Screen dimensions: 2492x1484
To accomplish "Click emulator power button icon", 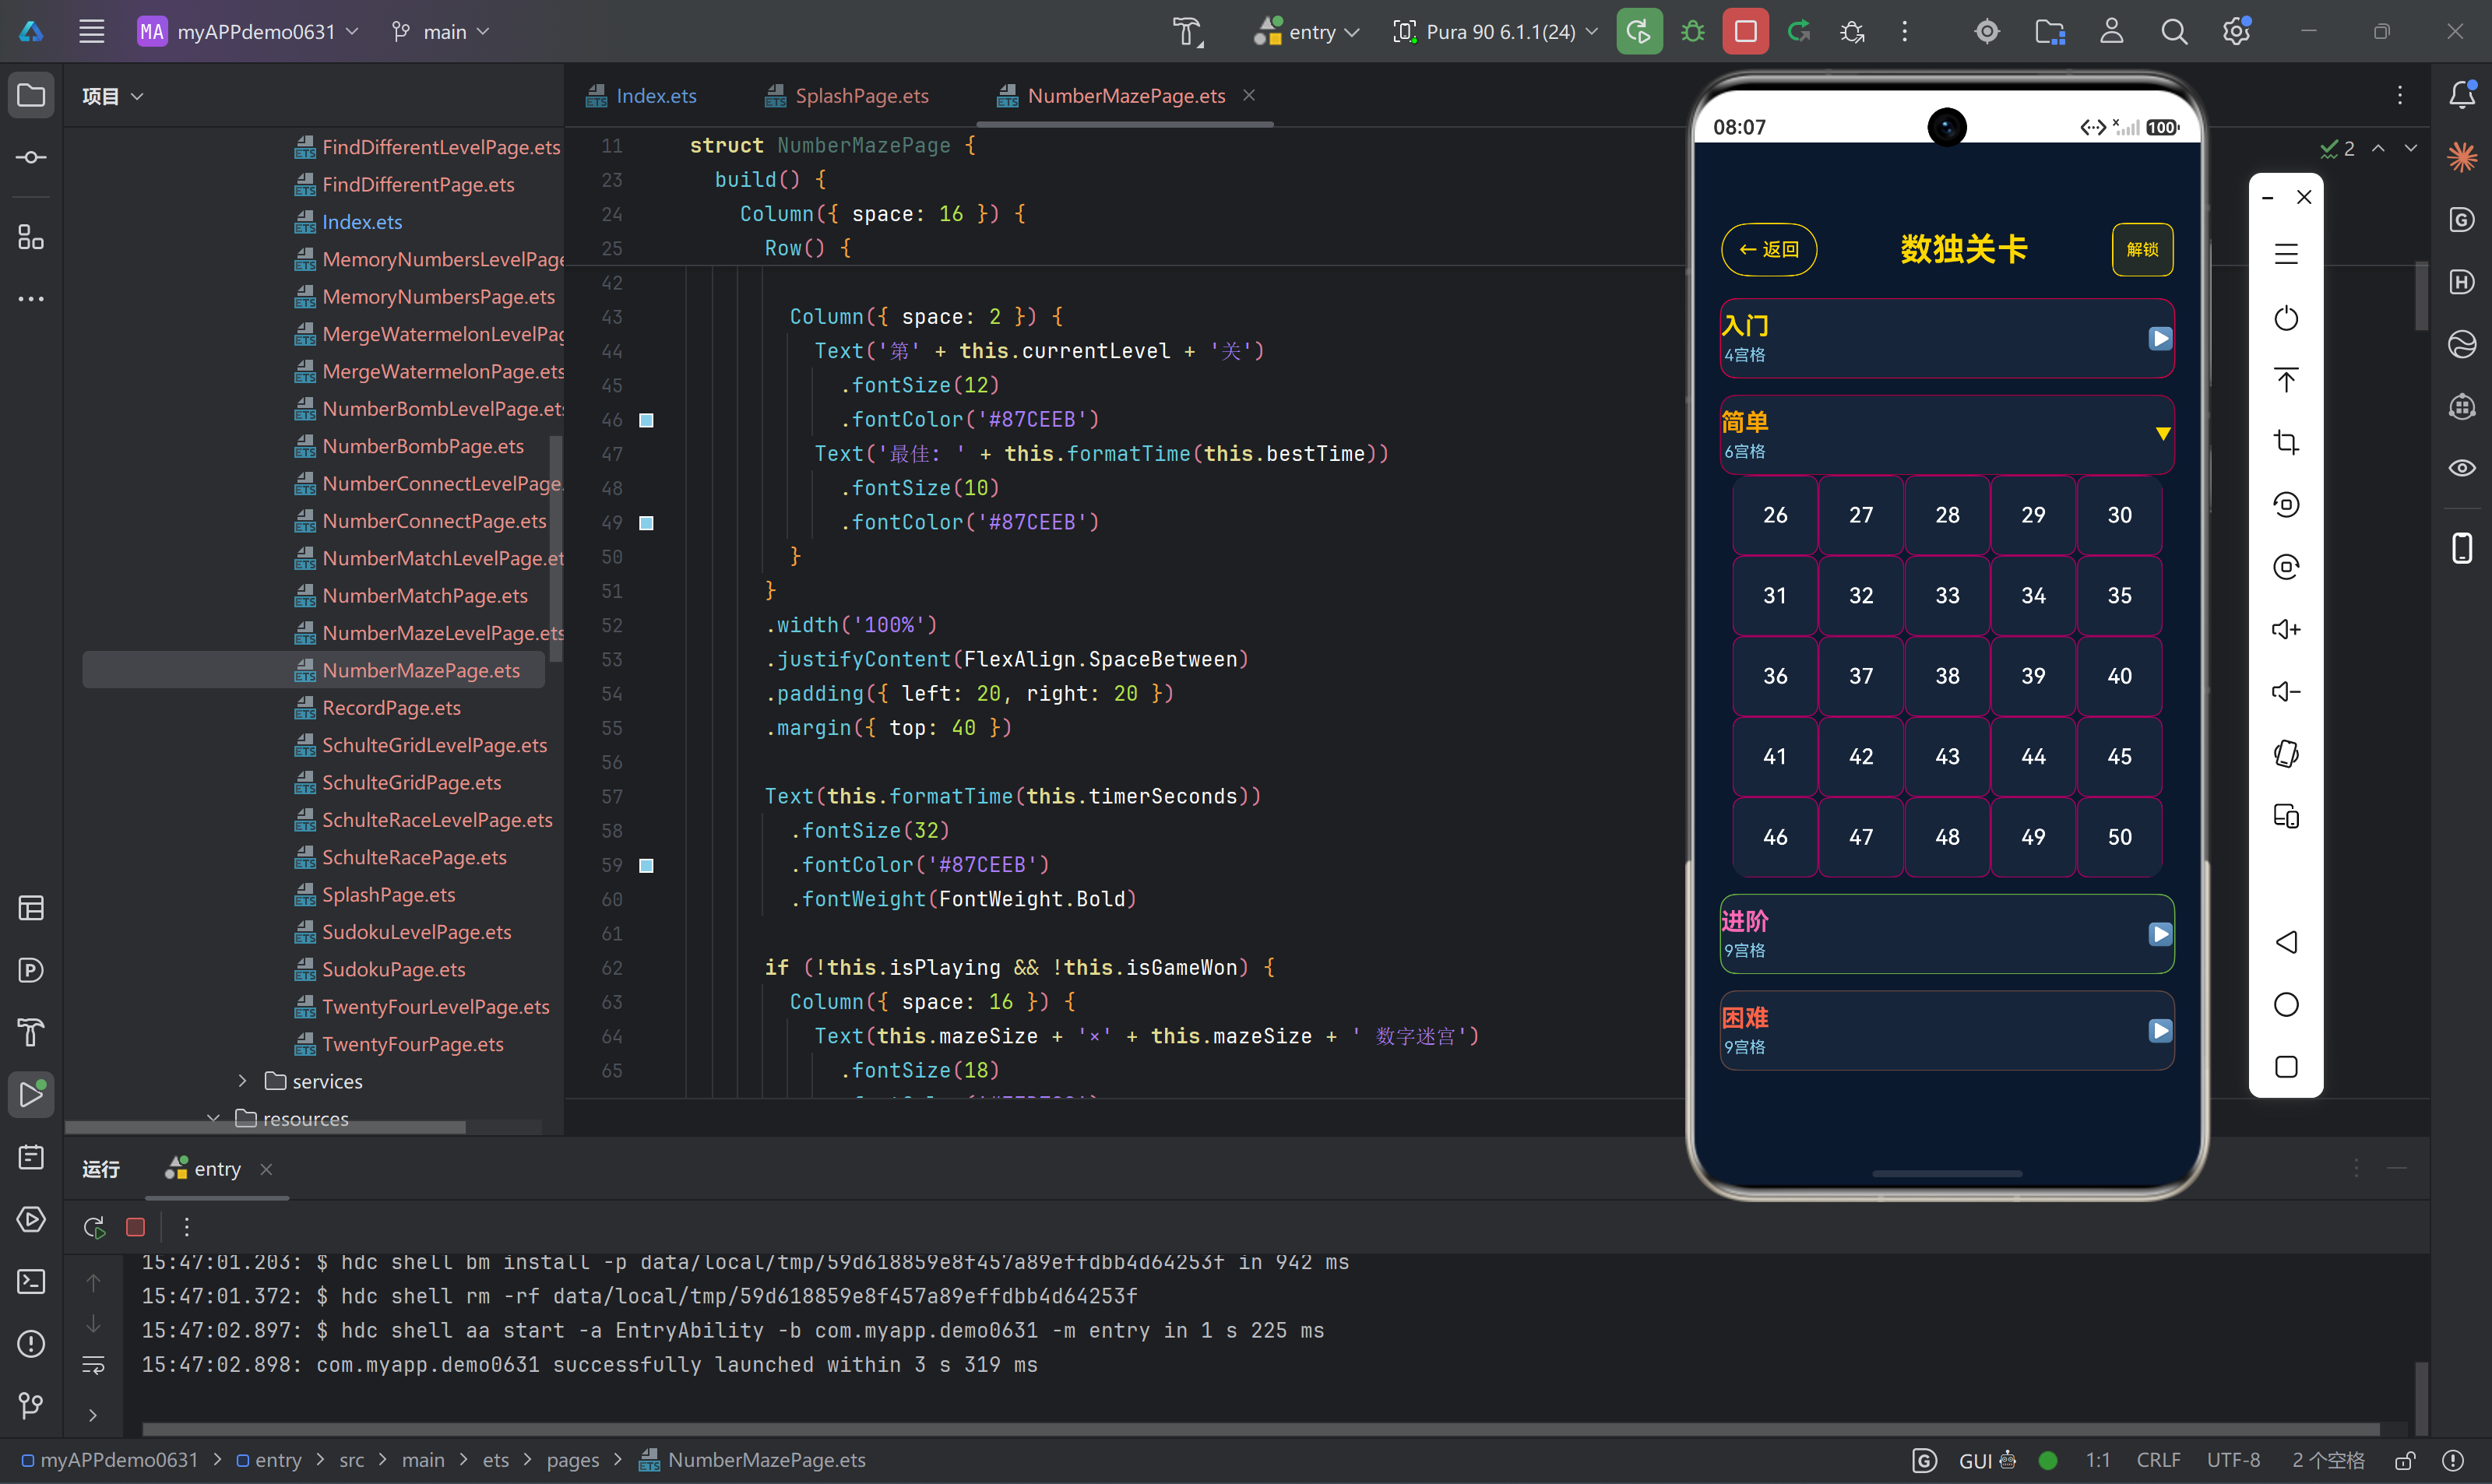I will pyautogui.click(x=2285, y=318).
